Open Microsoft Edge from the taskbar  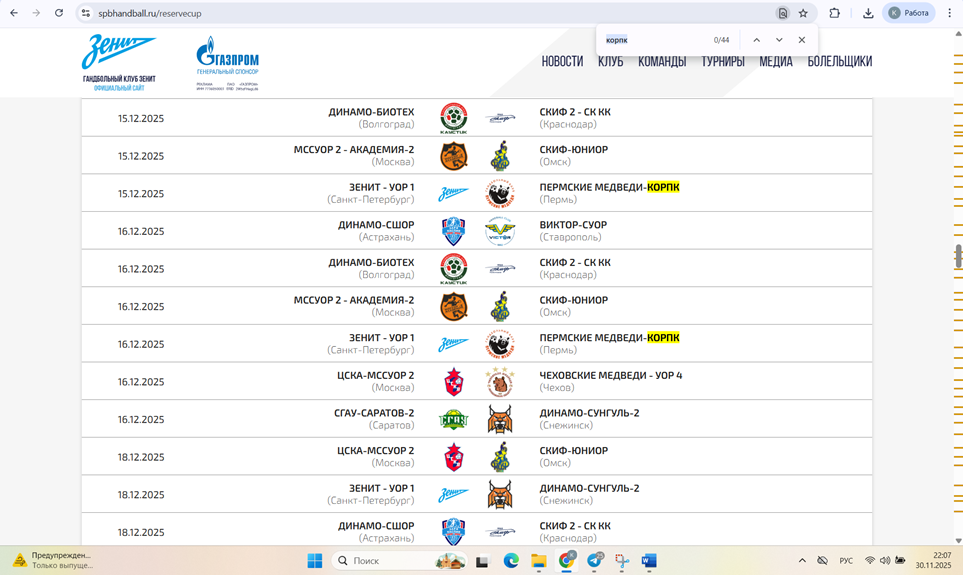[510, 560]
